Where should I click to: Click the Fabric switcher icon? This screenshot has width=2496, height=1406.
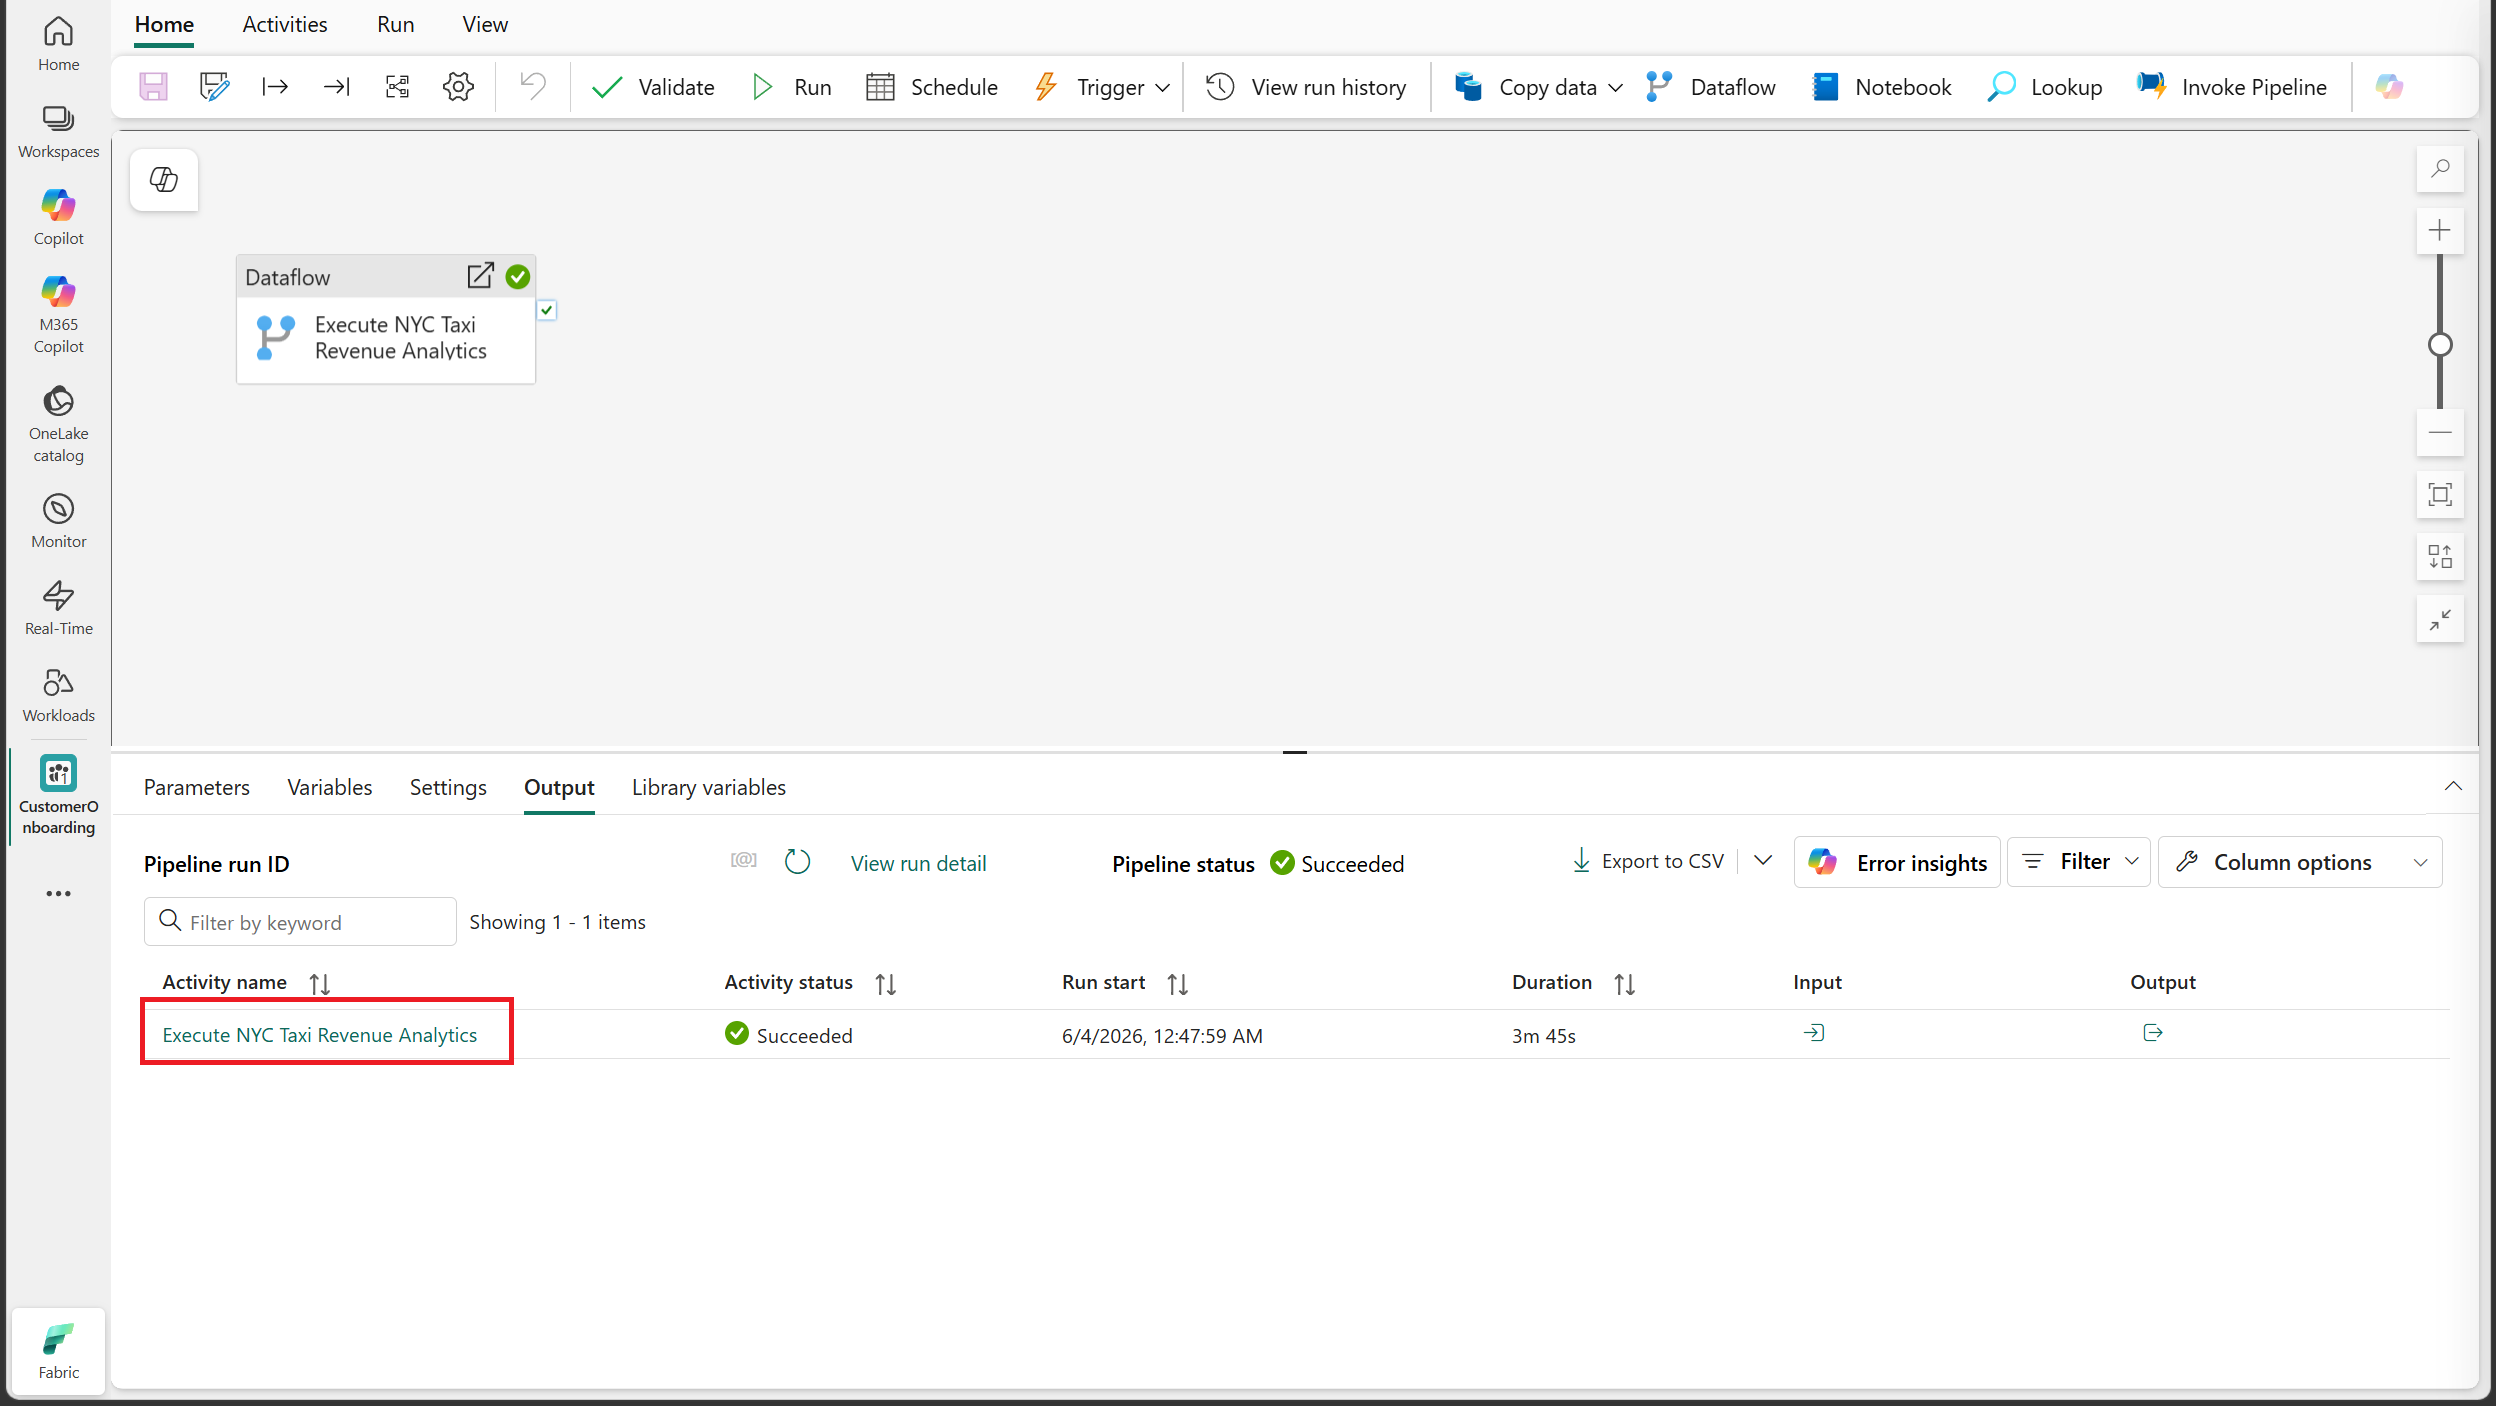click(59, 1351)
